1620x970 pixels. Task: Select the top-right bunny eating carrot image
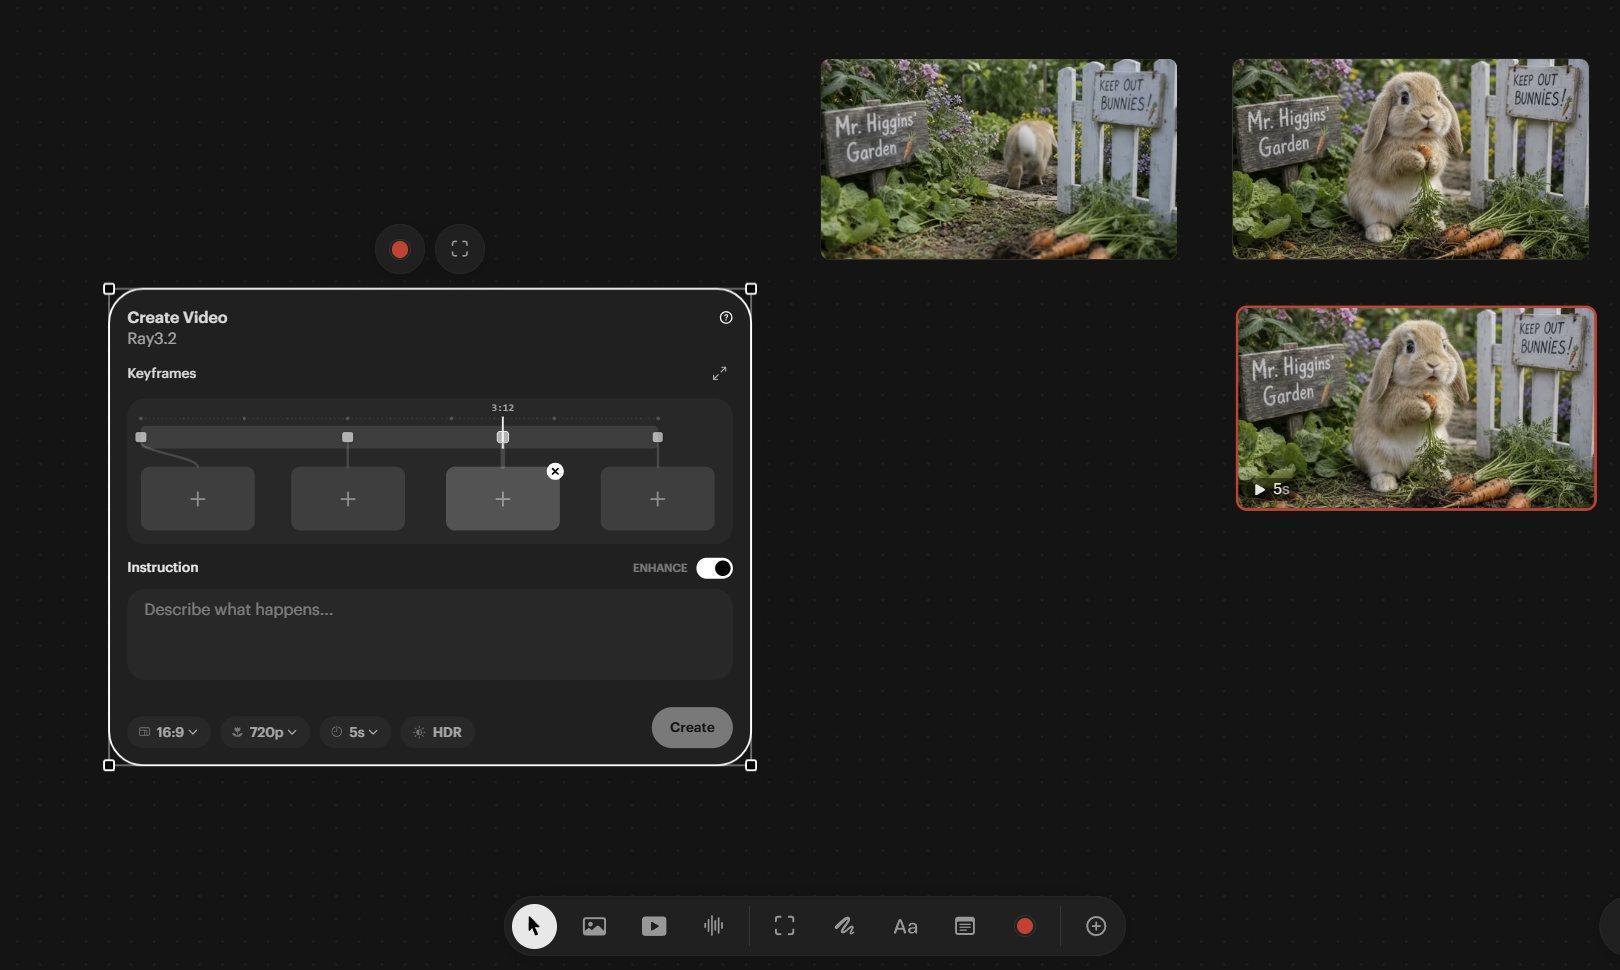pyautogui.click(x=1410, y=159)
